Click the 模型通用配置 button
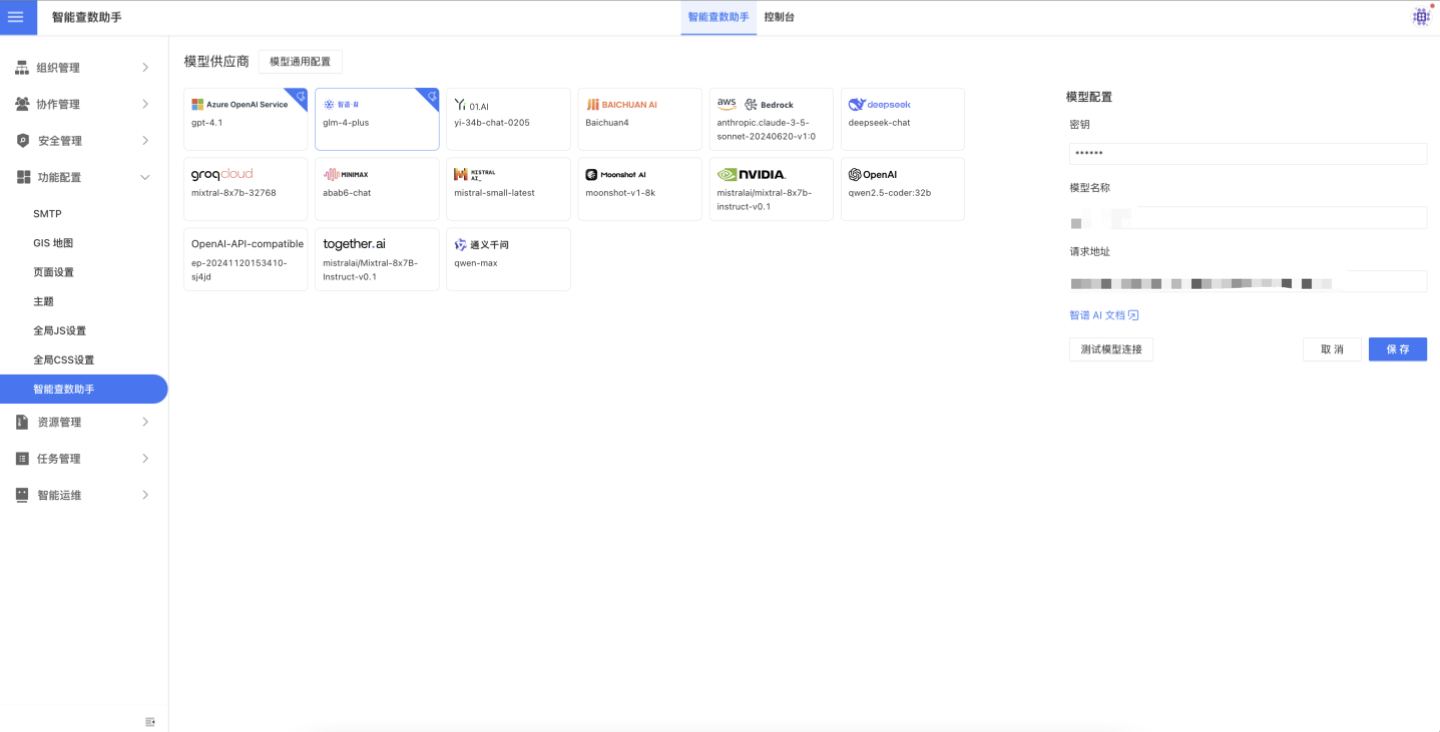Screen dimensions: 1440x732 tap(300, 62)
